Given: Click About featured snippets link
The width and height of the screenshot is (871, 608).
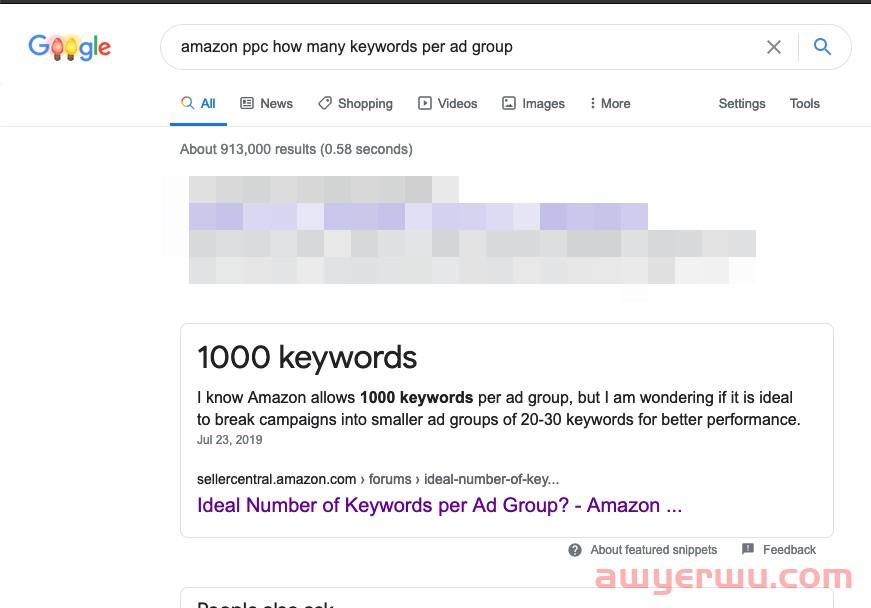Looking at the screenshot, I should pos(653,550).
